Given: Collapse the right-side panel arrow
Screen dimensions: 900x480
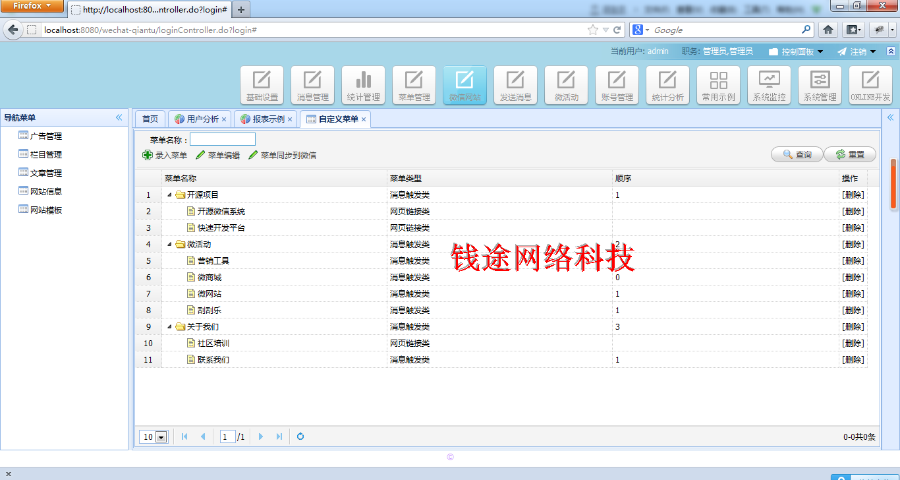Looking at the screenshot, I should click(890, 117).
